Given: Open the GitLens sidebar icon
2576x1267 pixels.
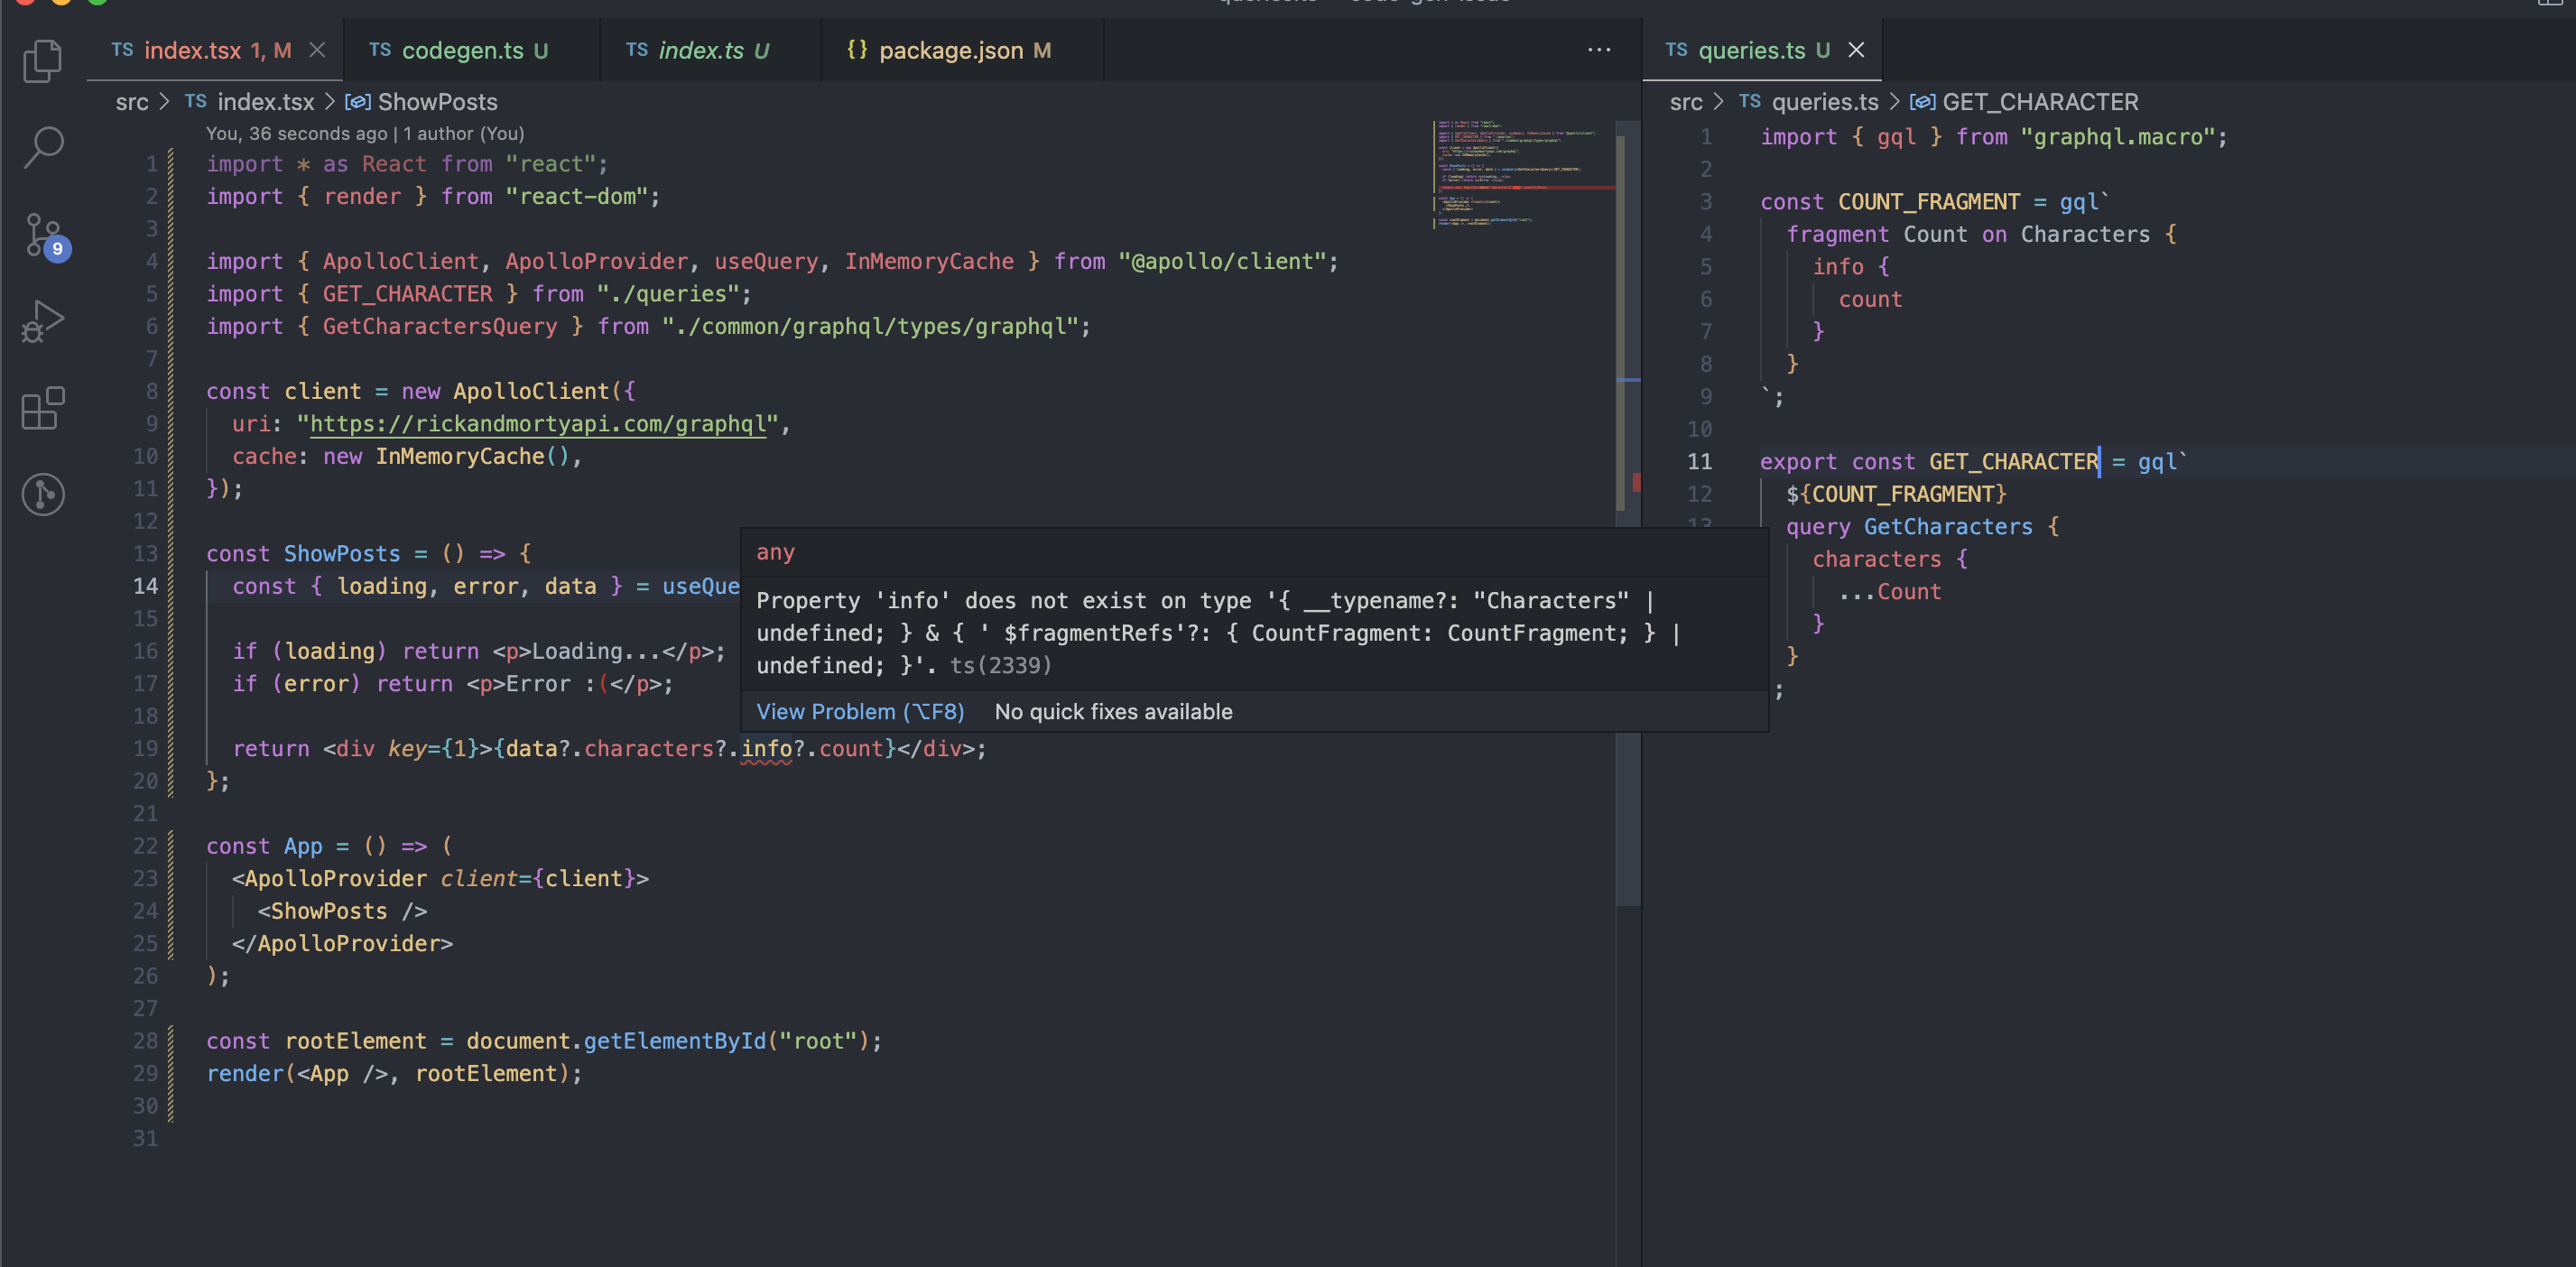Looking at the screenshot, I should pyautogui.click(x=43, y=494).
